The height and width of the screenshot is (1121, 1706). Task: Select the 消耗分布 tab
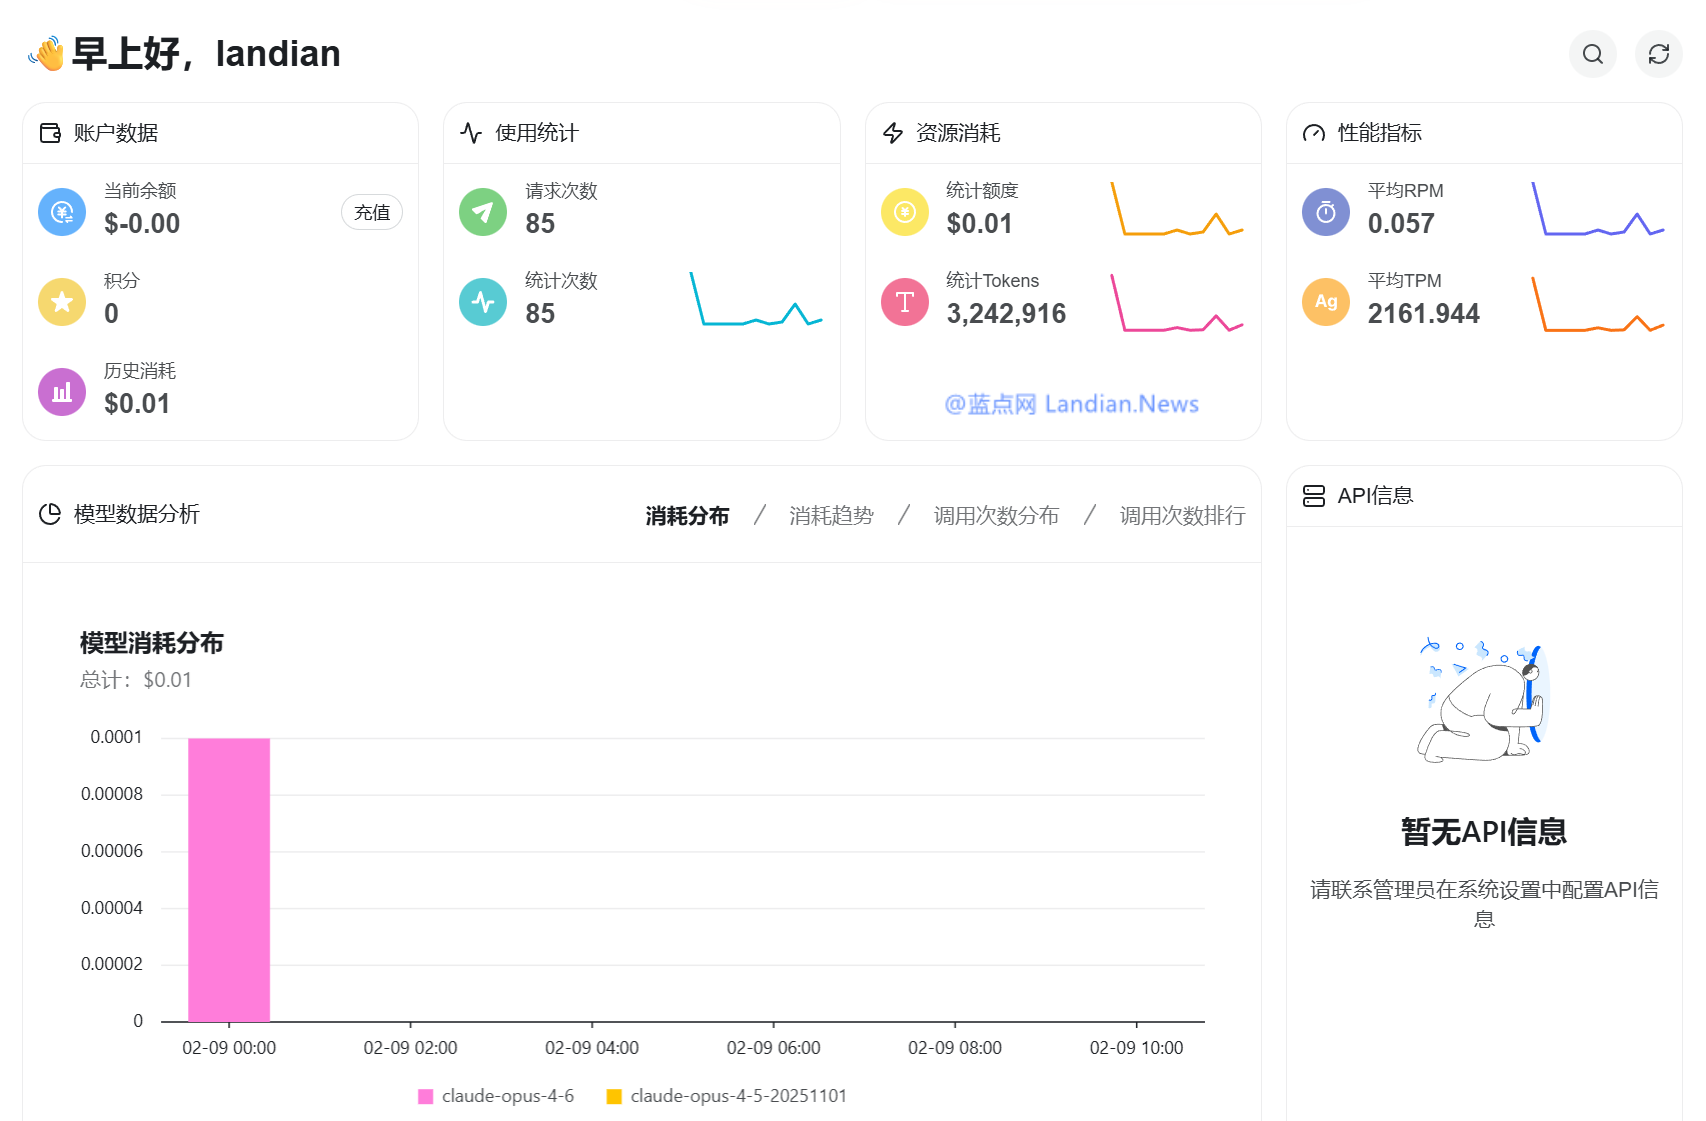(687, 516)
